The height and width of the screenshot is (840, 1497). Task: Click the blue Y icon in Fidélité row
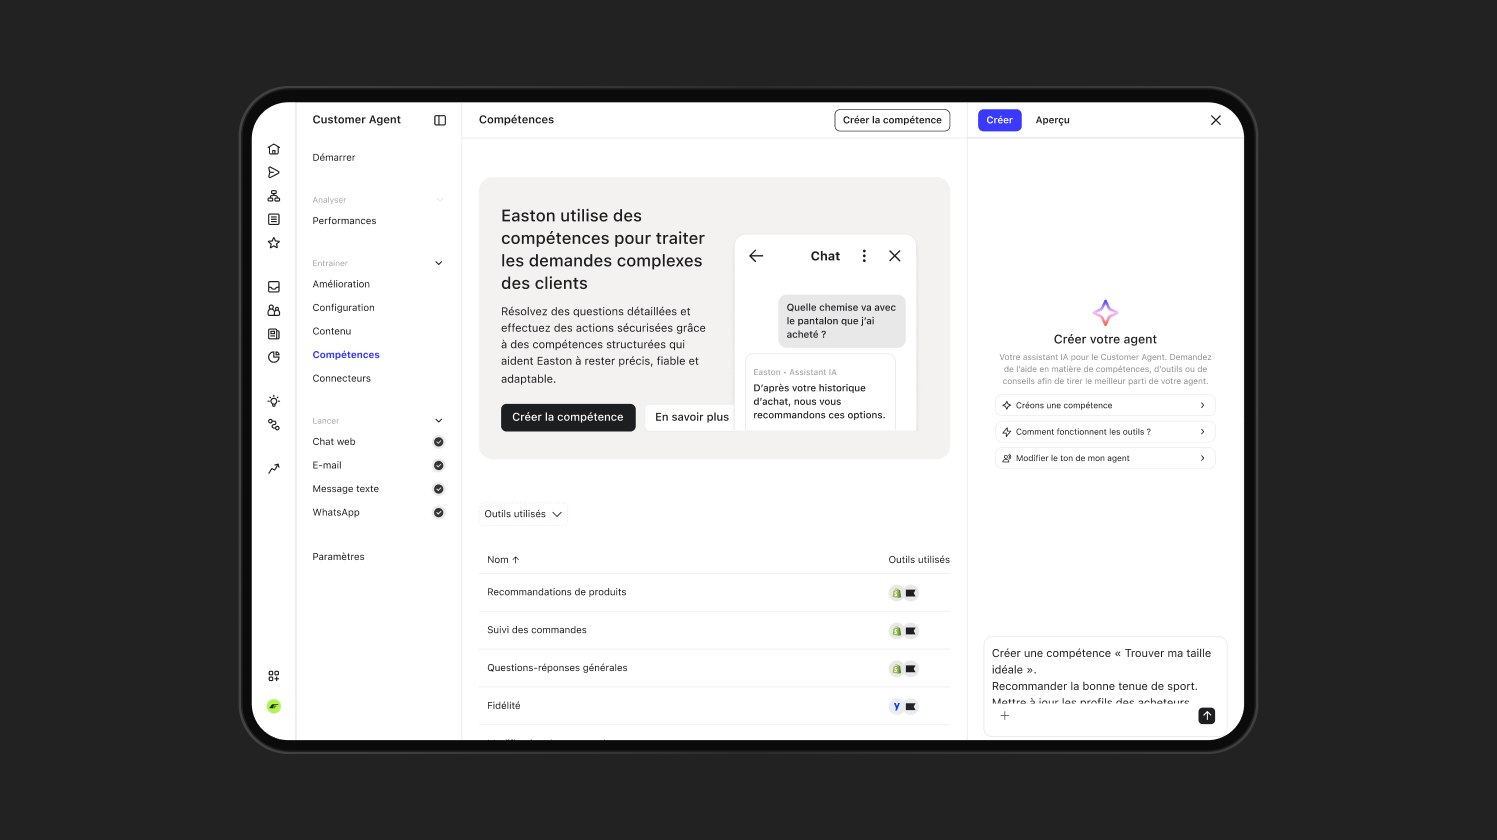897,706
